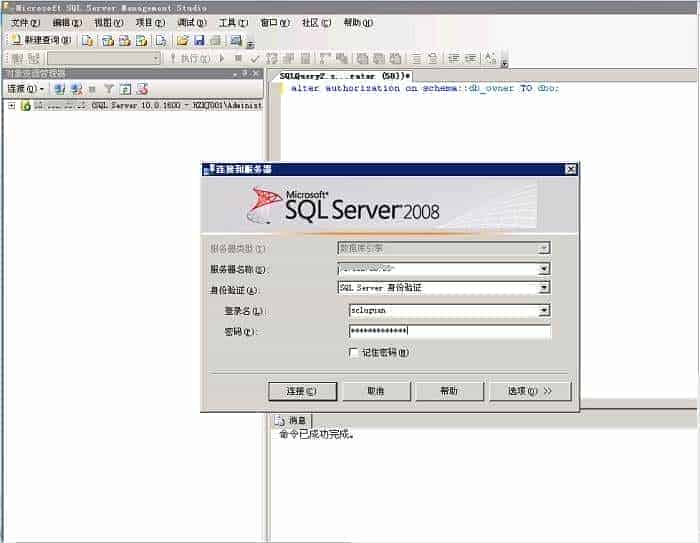The width and height of the screenshot is (700, 543).
Task: Click the 选项 (Options) >> button
Action: (x=530, y=392)
